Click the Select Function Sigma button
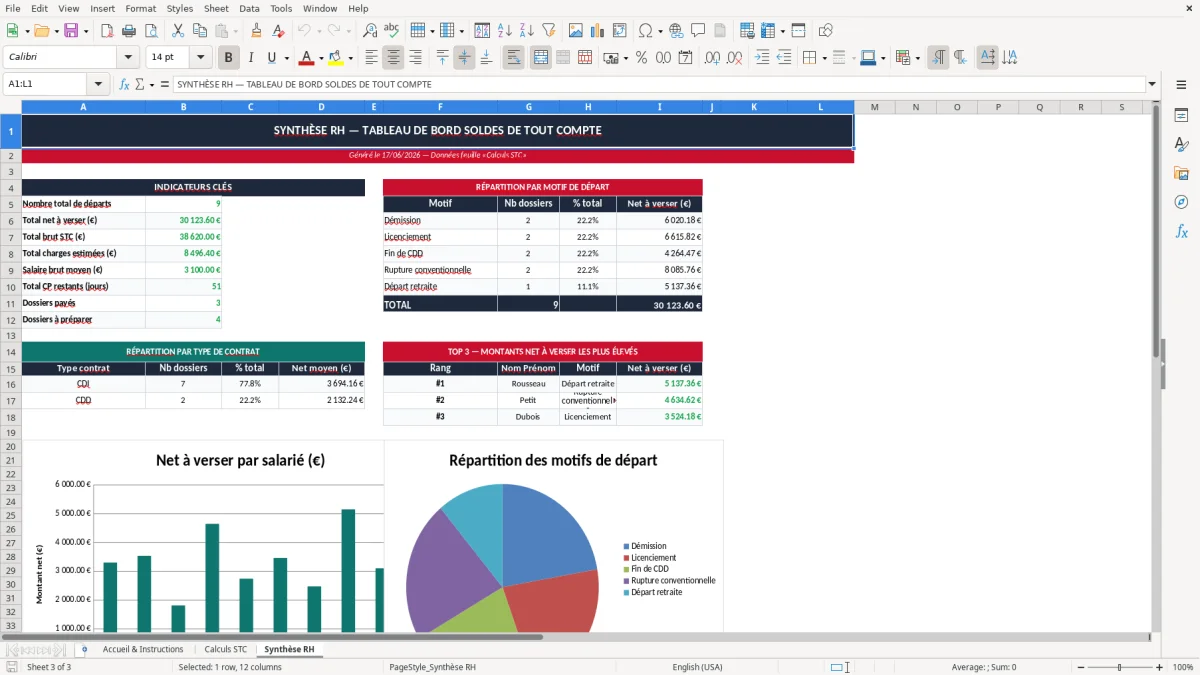Viewport: 1200px width, 675px height. point(139,84)
